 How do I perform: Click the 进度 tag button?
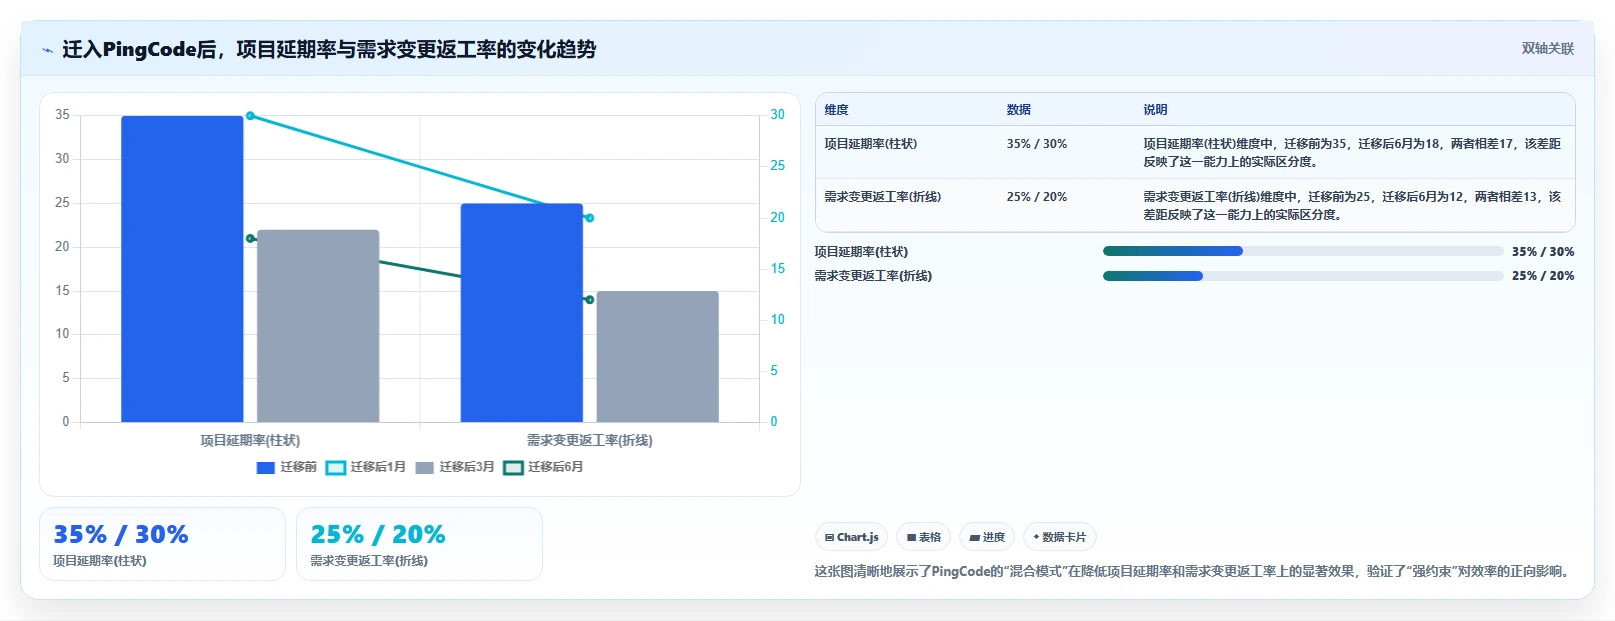coord(986,537)
